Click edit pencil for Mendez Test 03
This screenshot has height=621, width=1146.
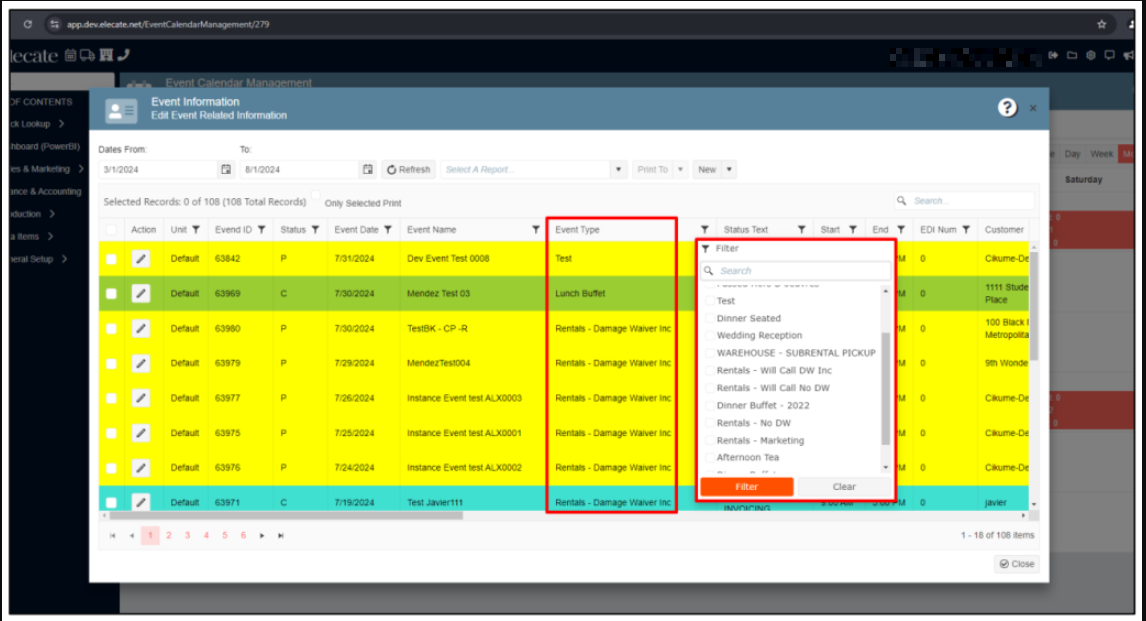click(141, 294)
